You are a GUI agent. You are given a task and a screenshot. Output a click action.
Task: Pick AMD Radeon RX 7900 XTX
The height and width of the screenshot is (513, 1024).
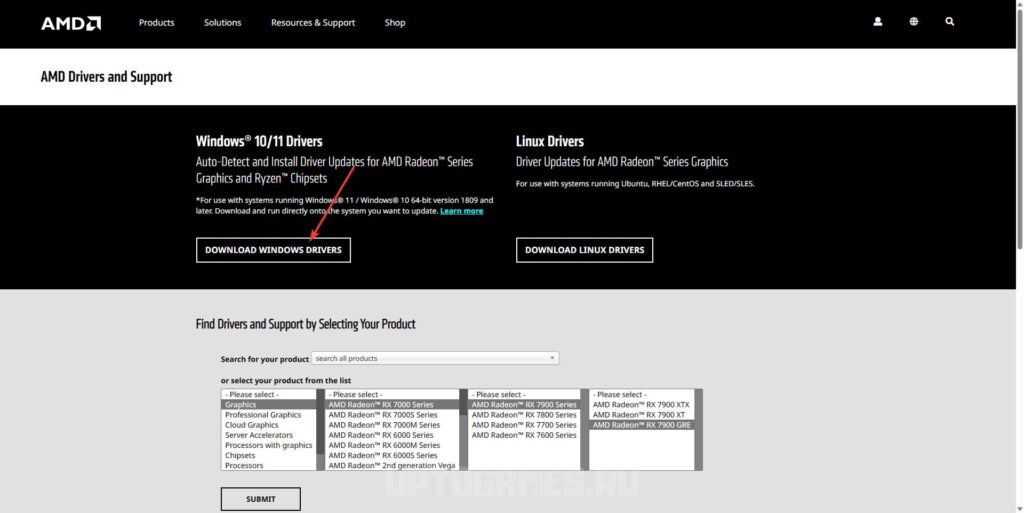(641, 405)
